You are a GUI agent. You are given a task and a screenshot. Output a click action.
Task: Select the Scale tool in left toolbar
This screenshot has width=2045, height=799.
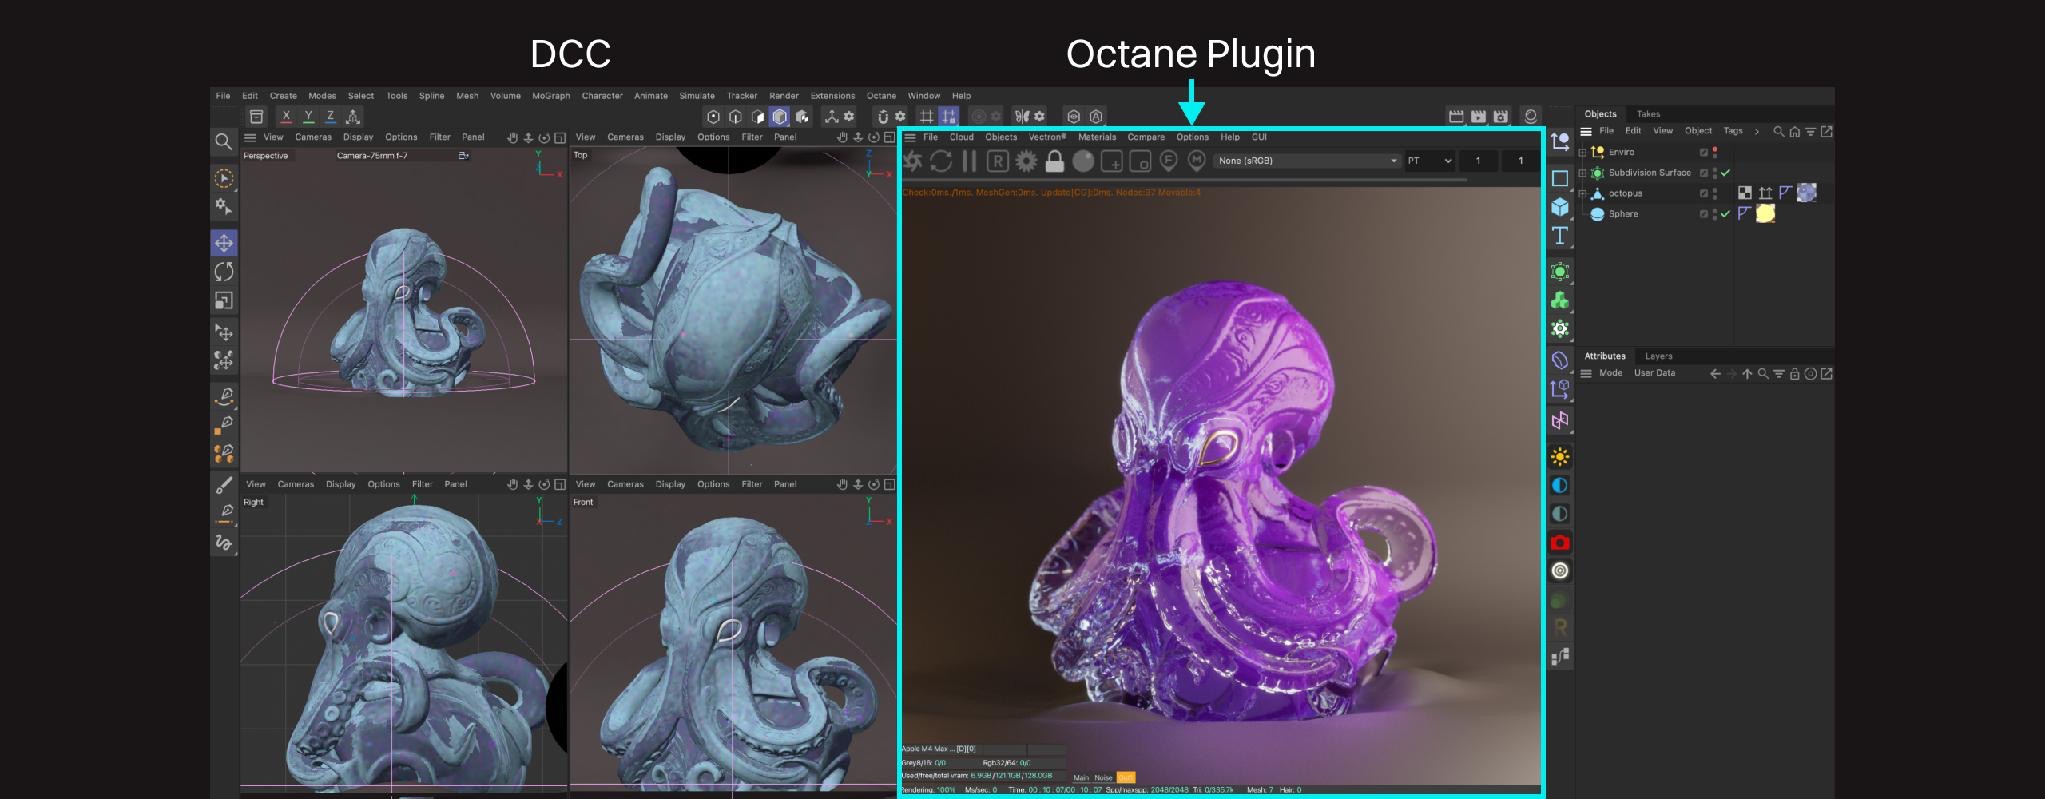224,301
